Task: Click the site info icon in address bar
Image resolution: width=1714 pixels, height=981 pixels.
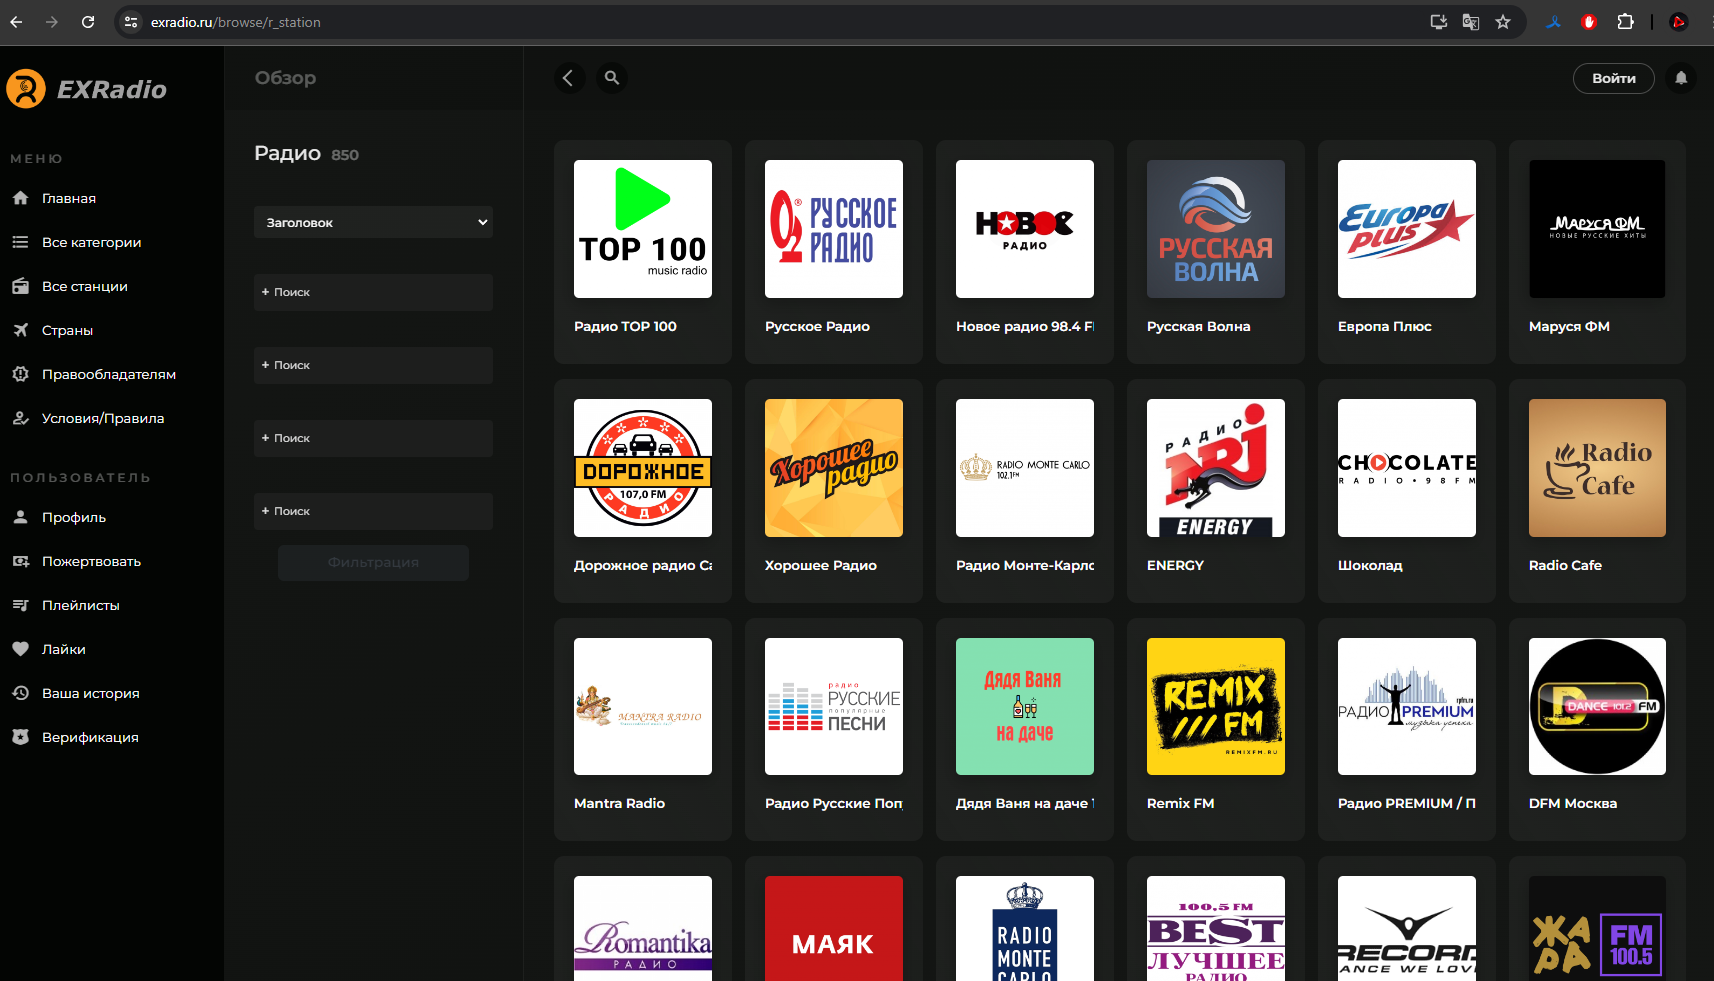Action: [x=131, y=22]
